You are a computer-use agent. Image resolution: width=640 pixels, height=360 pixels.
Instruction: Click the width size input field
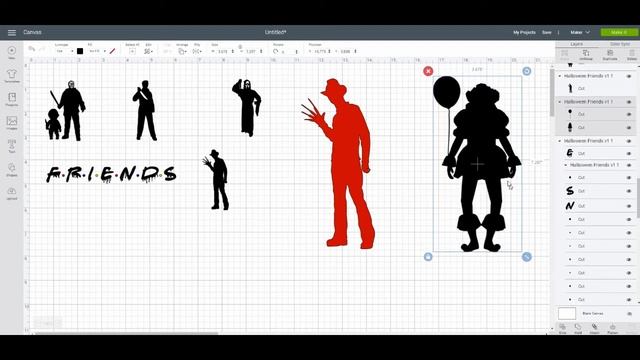click(223, 51)
